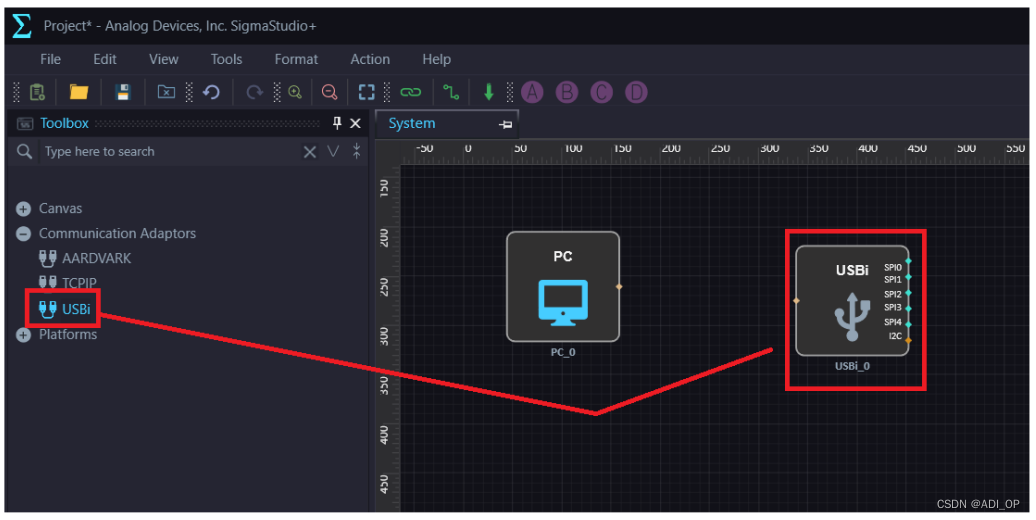Collapse the Communication Adaptors category

point(23,234)
